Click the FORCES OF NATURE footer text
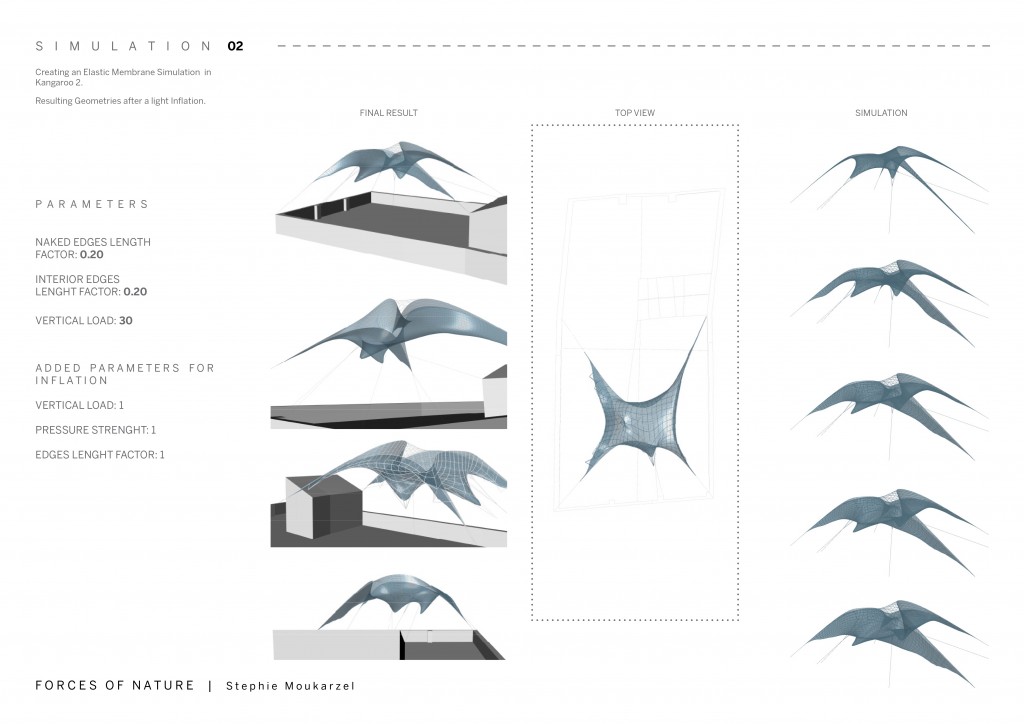Image resolution: width=1024 pixels, height=724 pixels. point(115,686)
